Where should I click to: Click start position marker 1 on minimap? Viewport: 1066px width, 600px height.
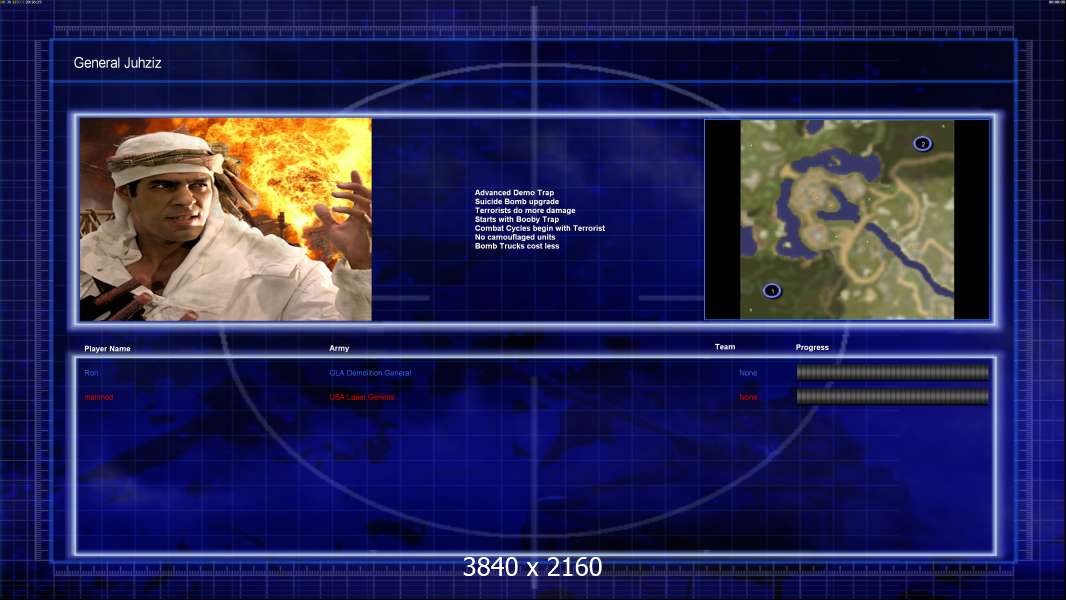tap(772, 291)
